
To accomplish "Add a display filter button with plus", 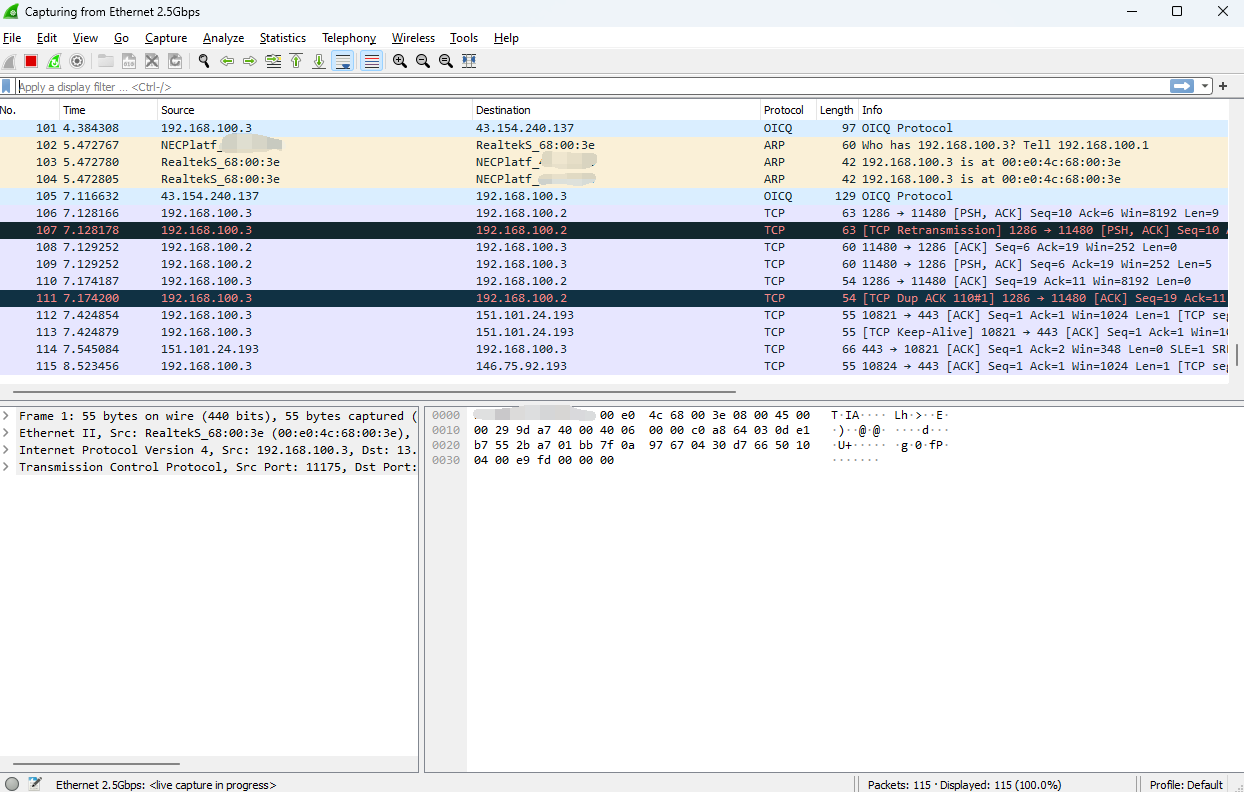I will (1223, 87).
